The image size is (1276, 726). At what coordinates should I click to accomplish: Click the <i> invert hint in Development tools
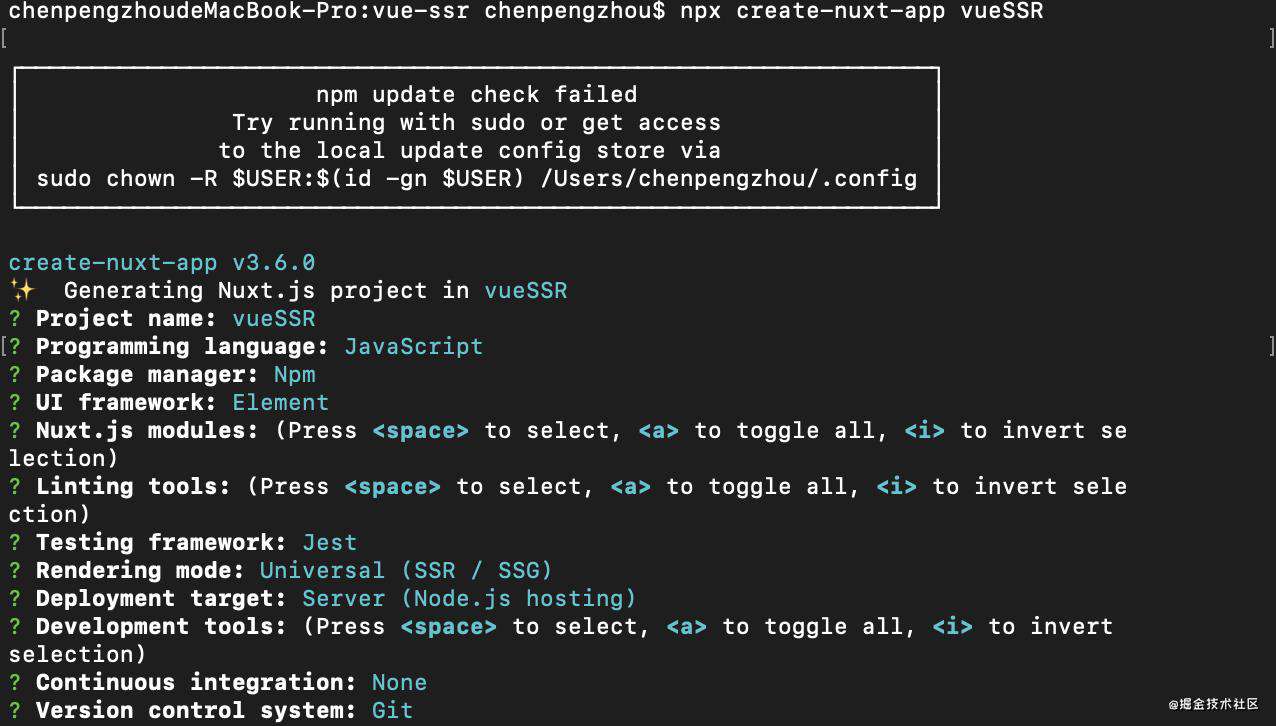click(x=952, y=626)
